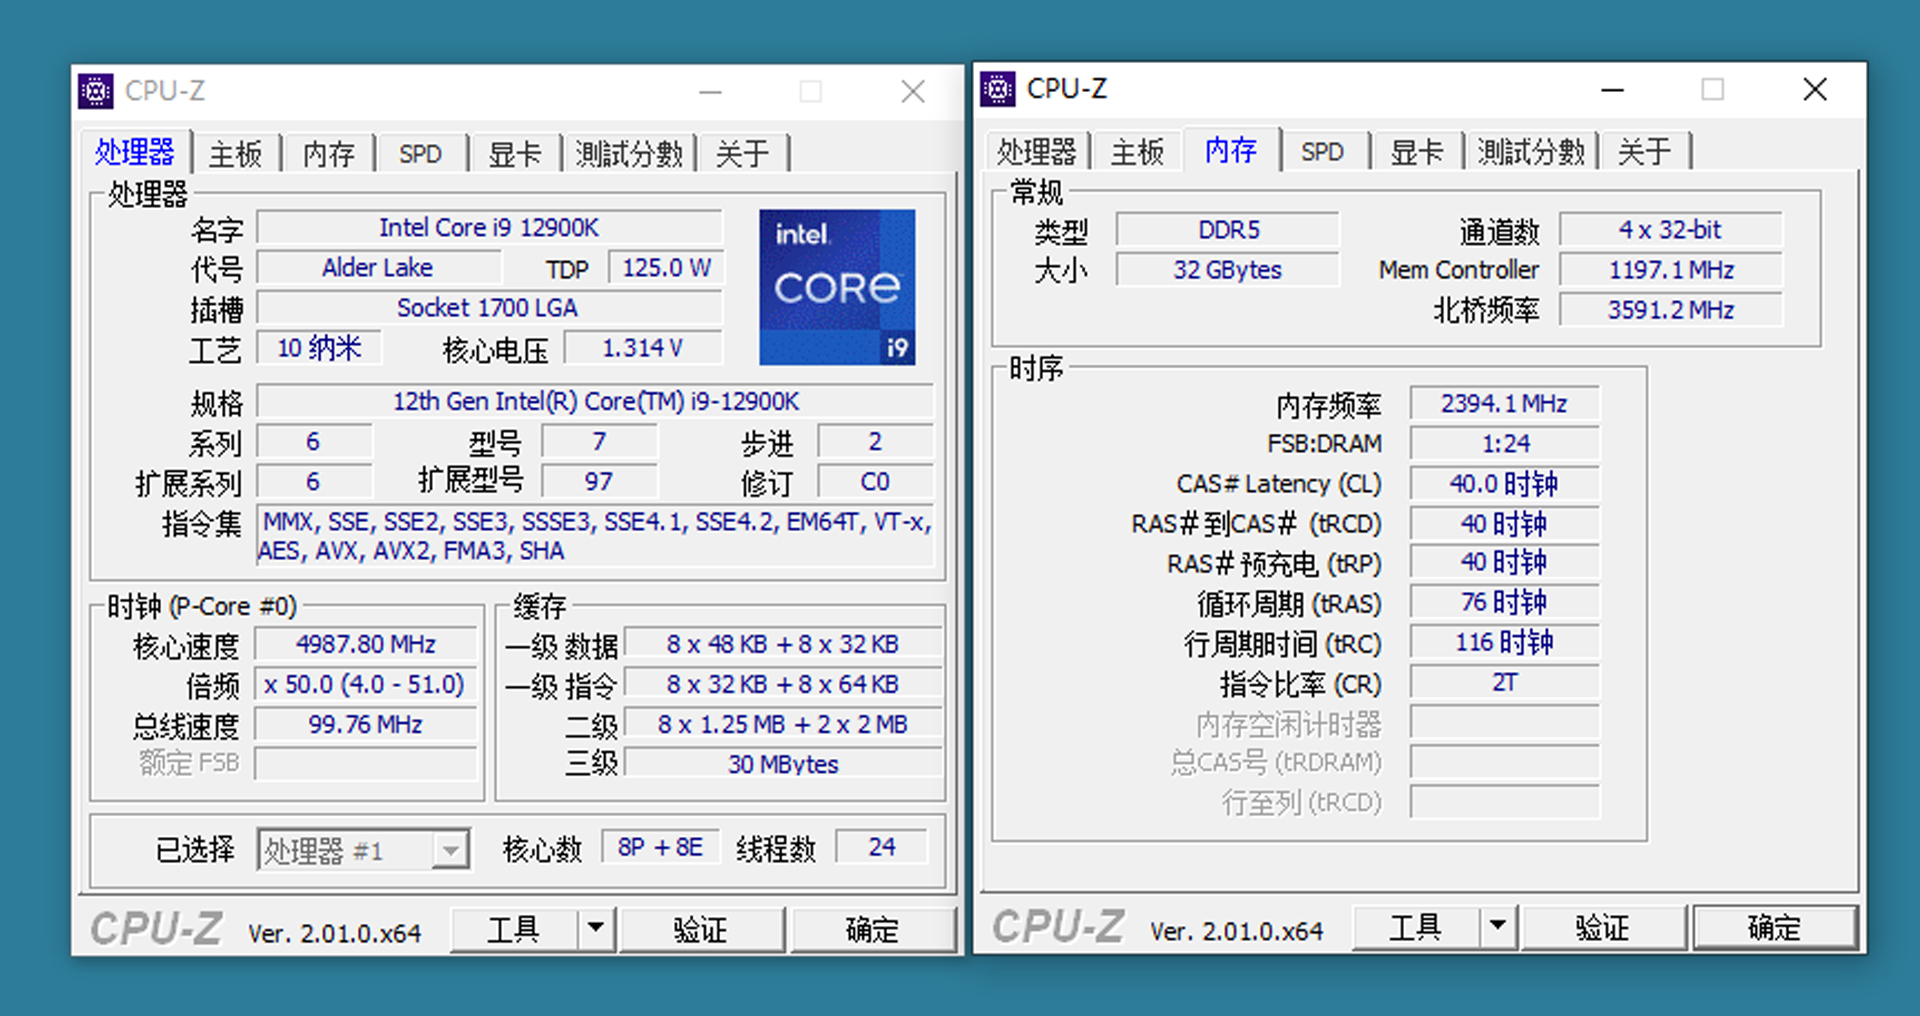Expand the 工具 dropdown arrow in left window
Screen dimensions: 1920x1016
pyautogui.click(x=596, y=928)
